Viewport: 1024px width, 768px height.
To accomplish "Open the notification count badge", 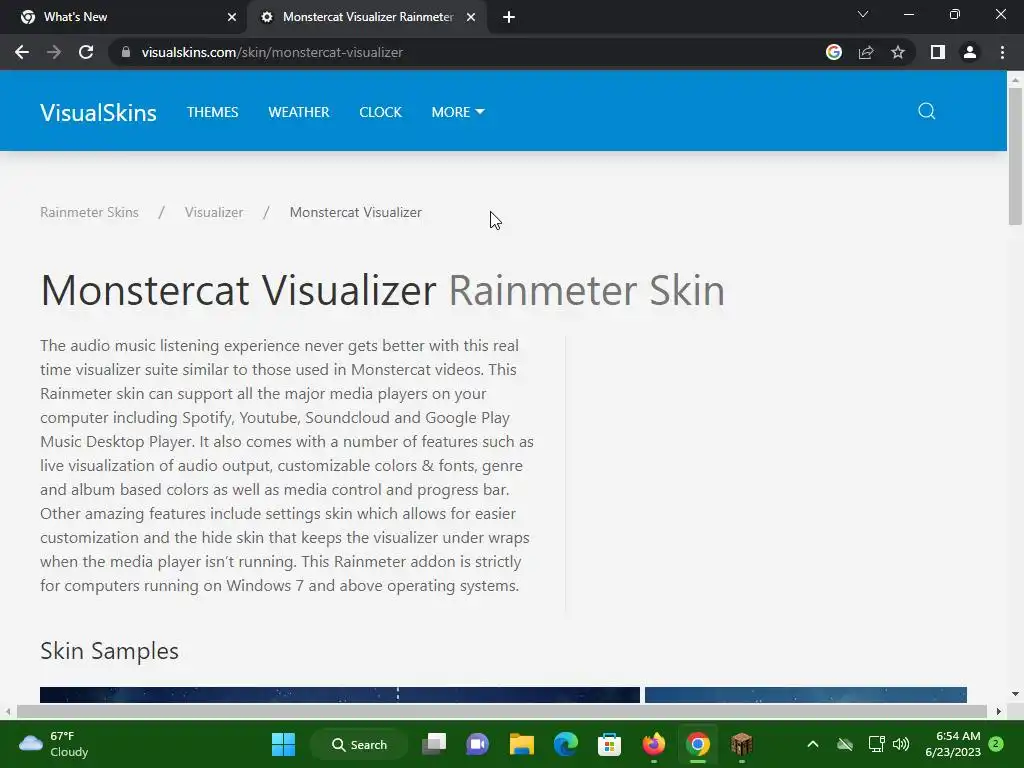I will tap(996, 744).
